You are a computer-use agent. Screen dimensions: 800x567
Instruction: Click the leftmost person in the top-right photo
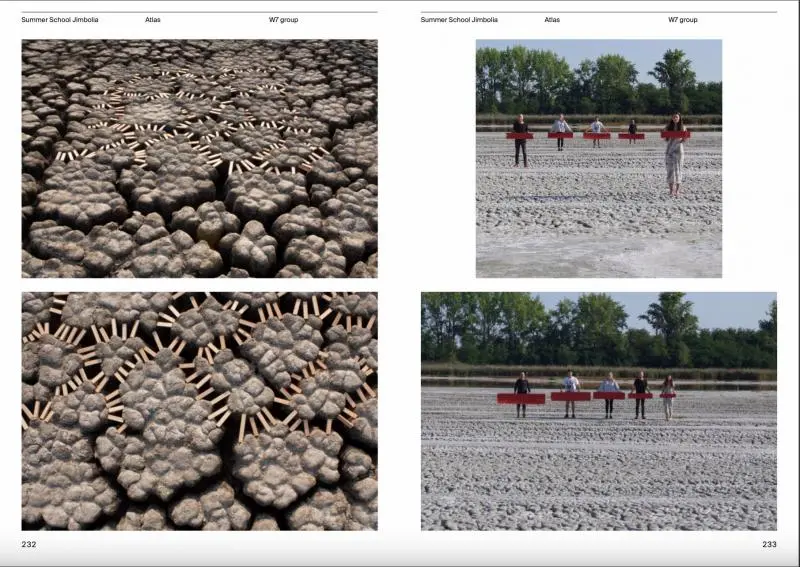click(520, 140)
